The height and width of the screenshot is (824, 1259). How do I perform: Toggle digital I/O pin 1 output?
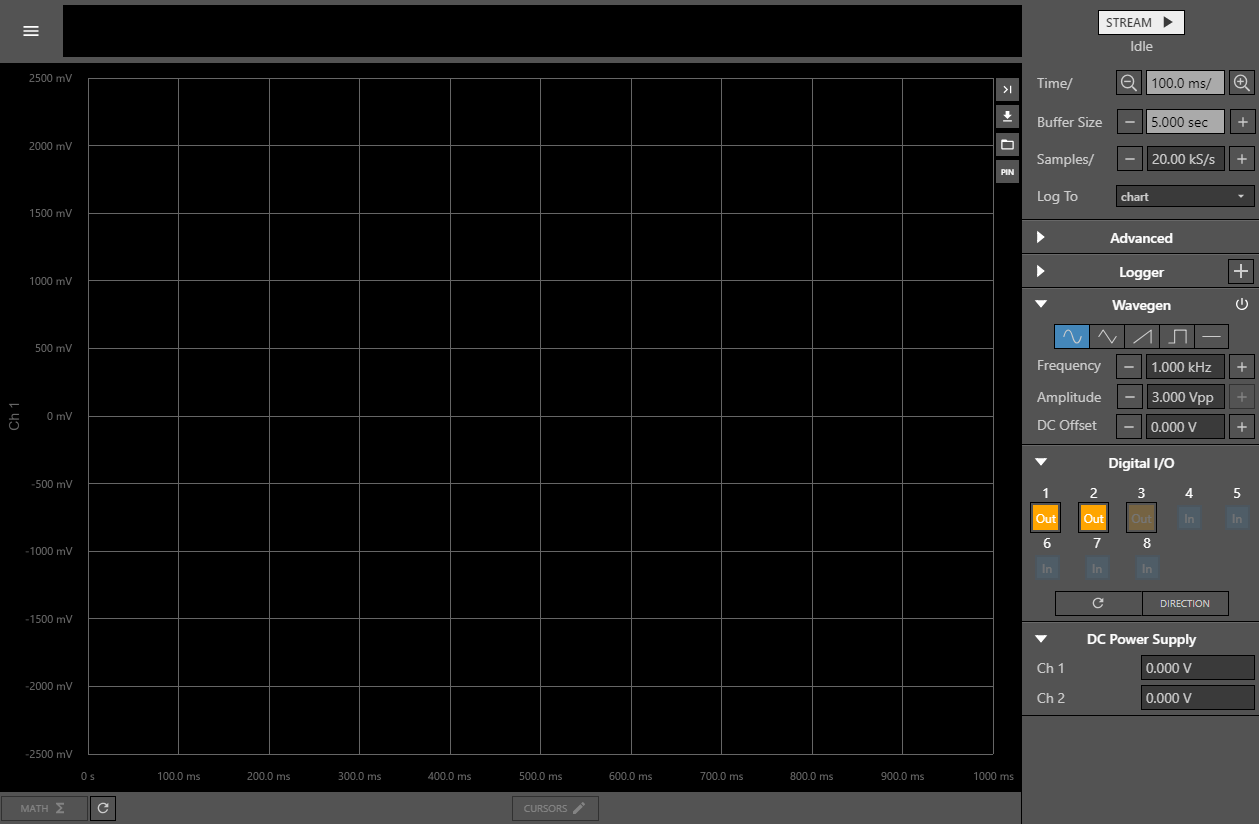click(x=1046, y=518)
